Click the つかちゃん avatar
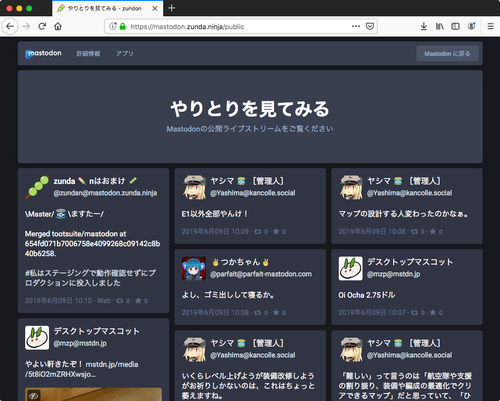500x401 pixels. click(194, 269)
